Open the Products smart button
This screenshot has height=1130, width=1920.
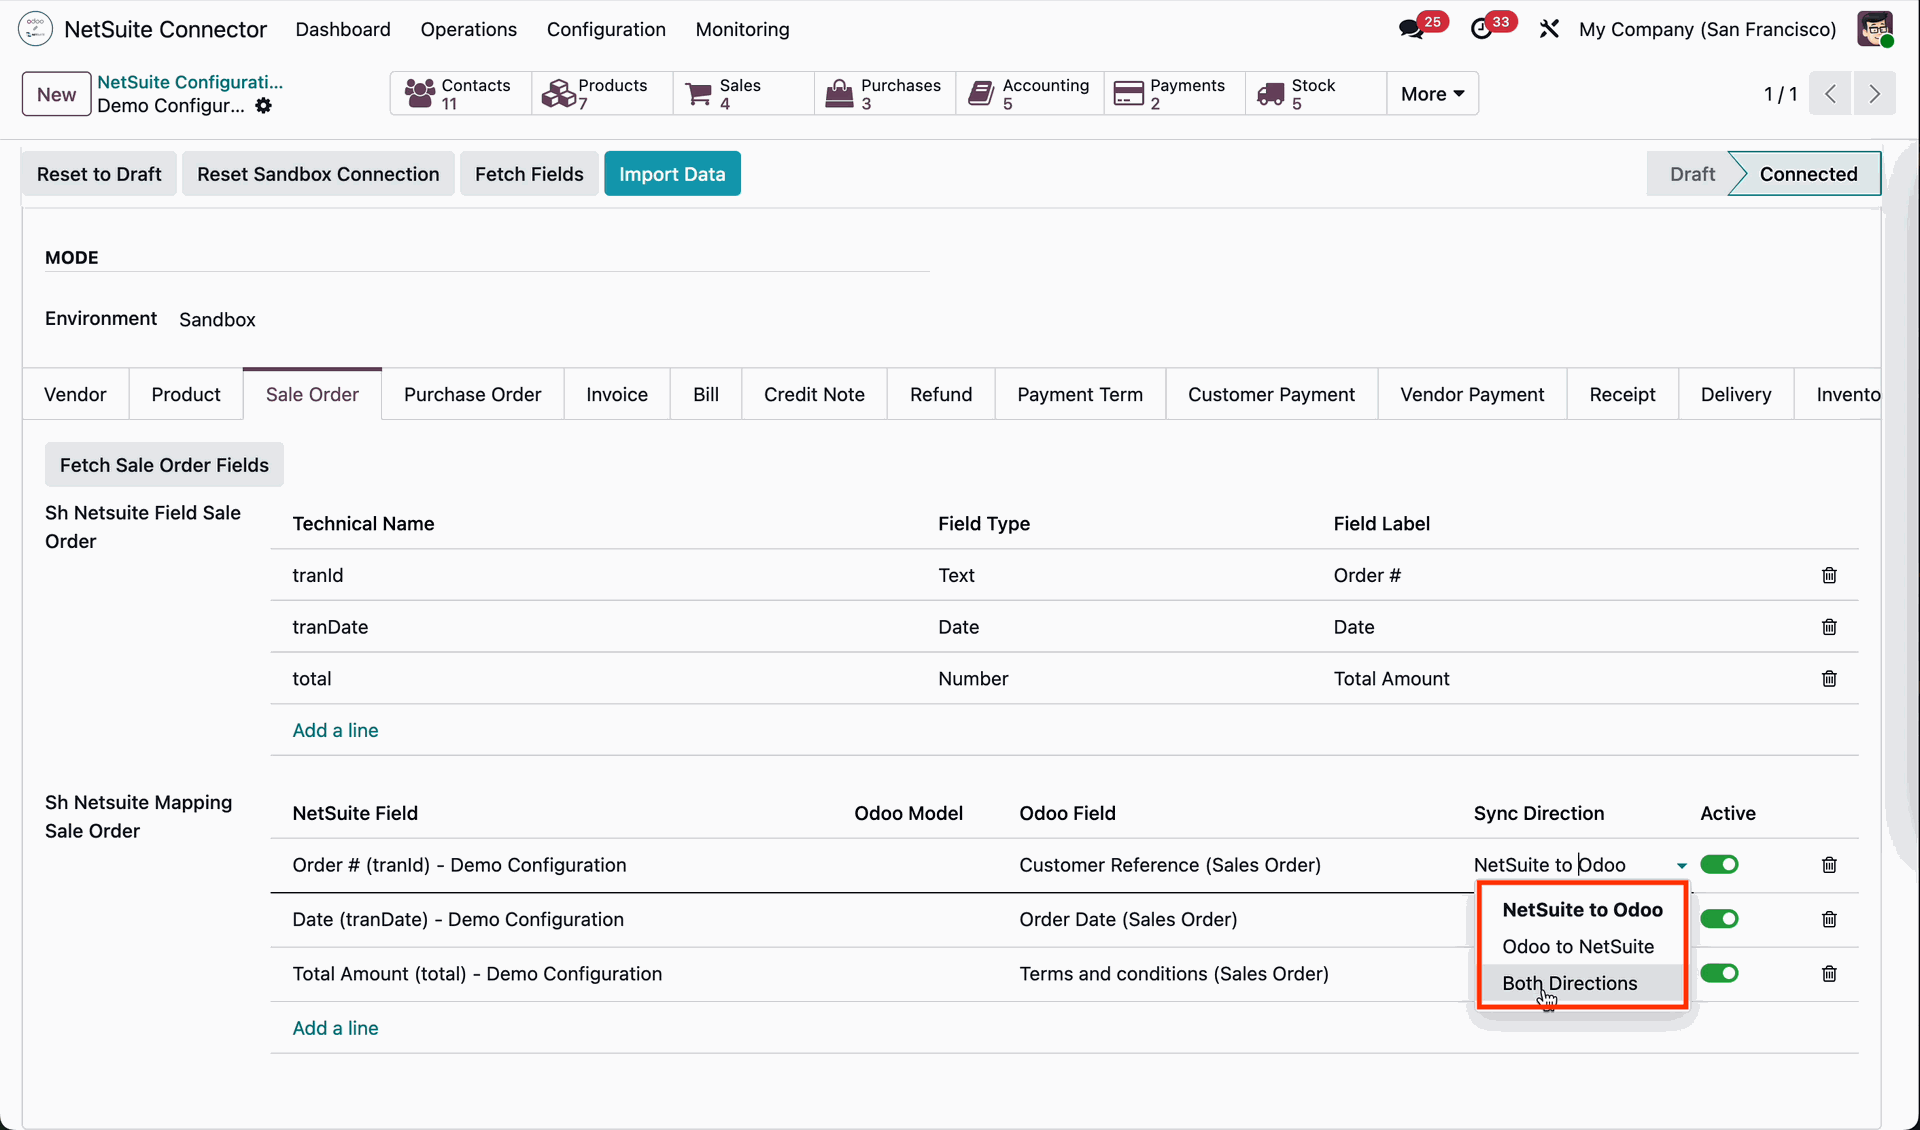pyautogui.click(x=602, y=94)
